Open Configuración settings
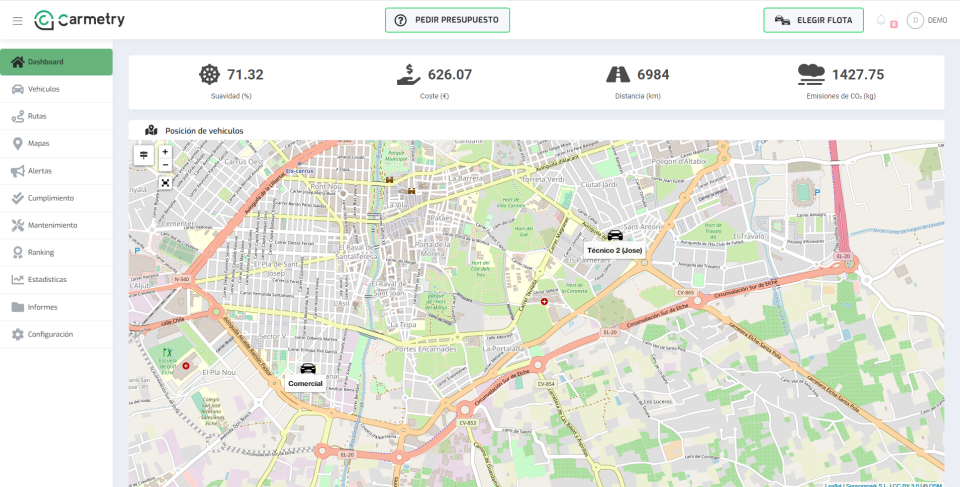 click(x=56, y=334)
